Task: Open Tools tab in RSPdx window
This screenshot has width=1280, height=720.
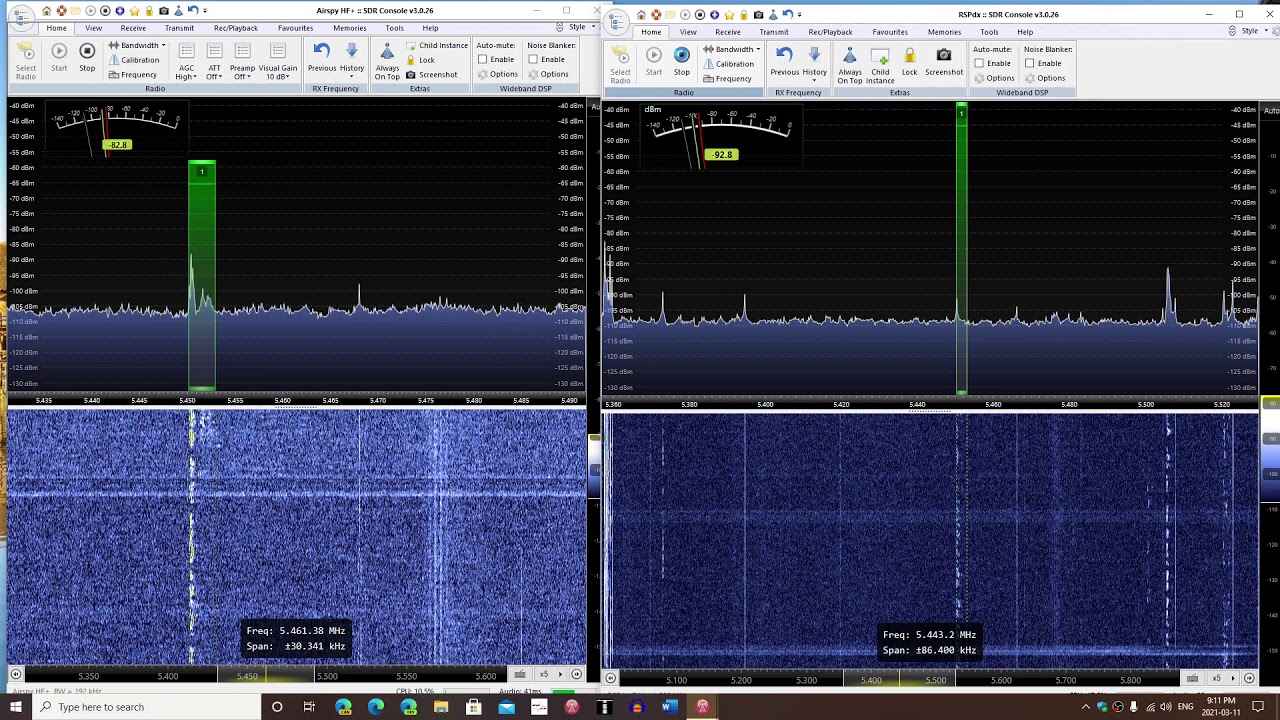Action: coord(989,32)
